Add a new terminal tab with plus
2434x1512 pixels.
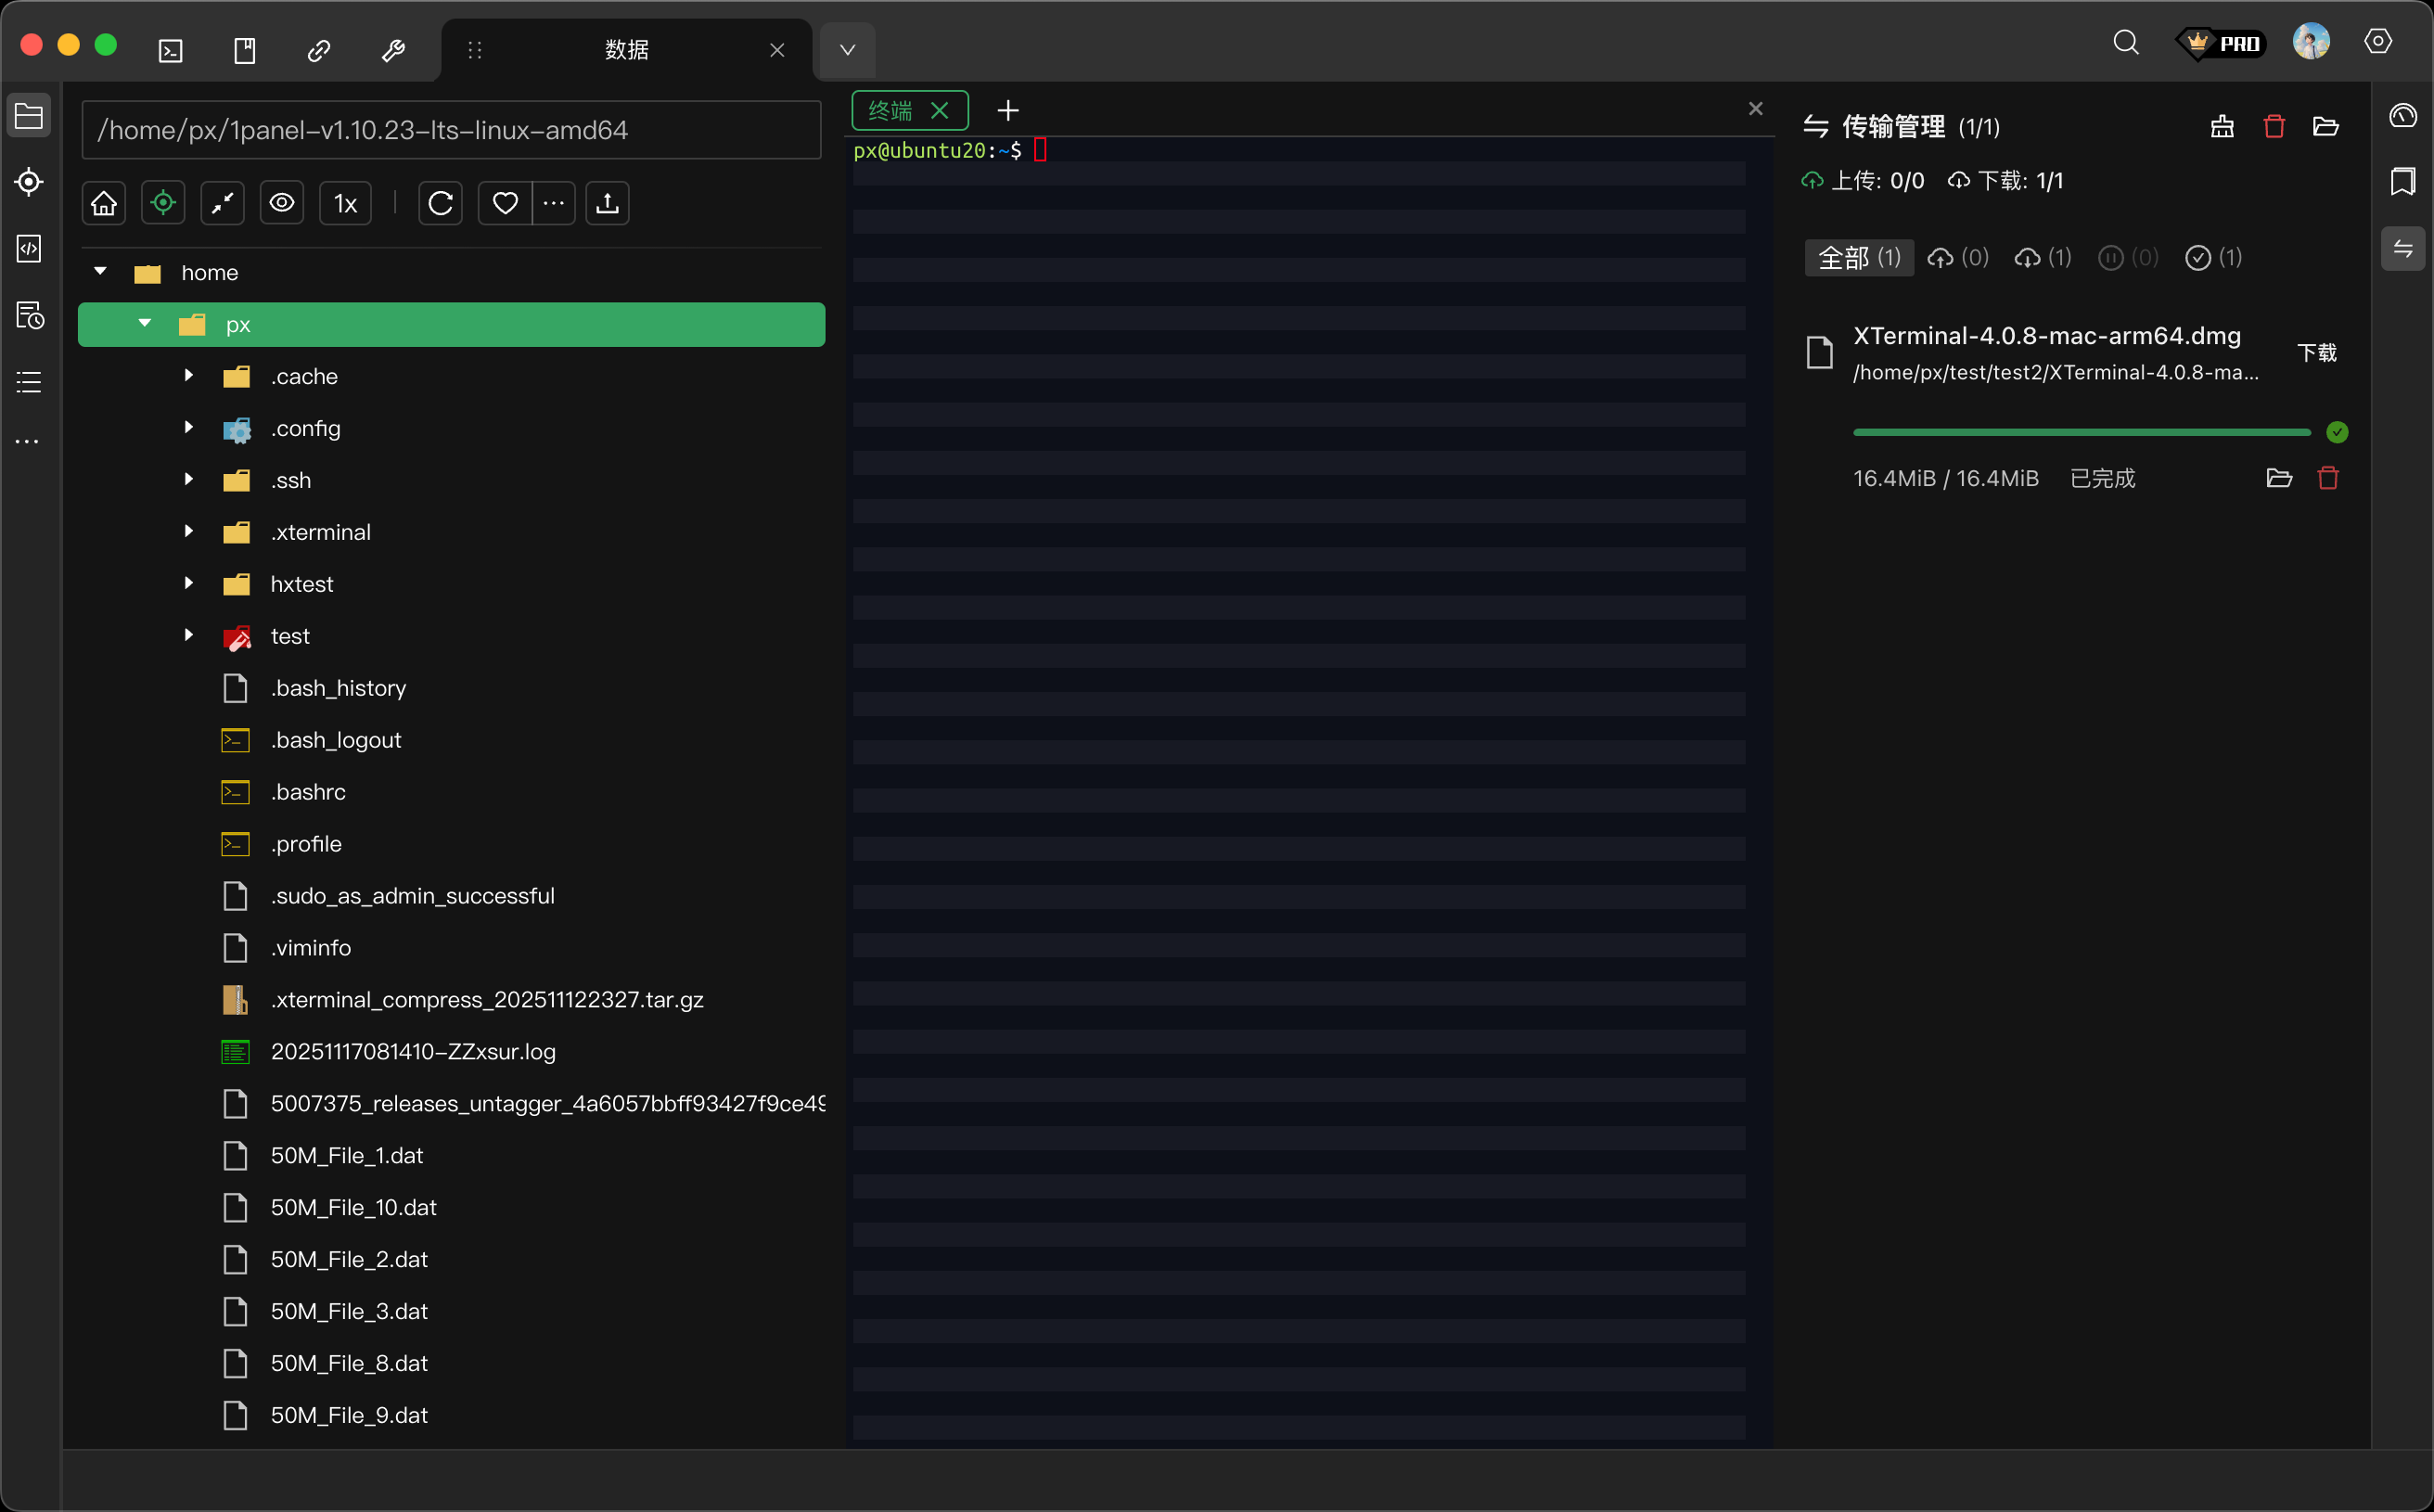coord(1007,111)
